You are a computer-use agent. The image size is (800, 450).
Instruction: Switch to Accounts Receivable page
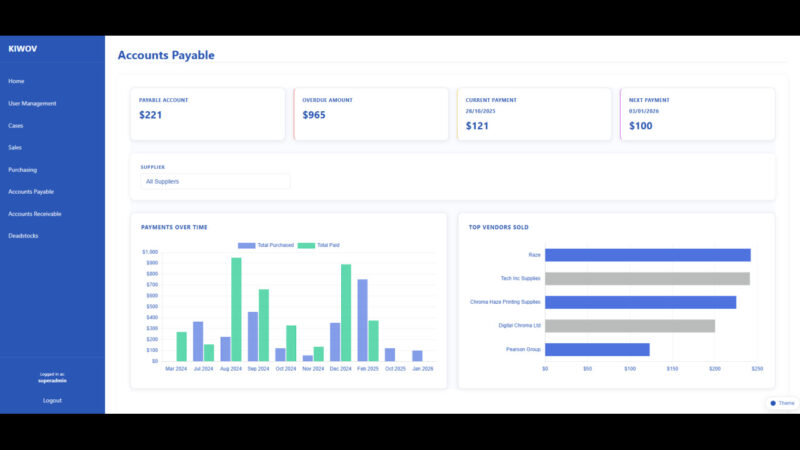click(35, 214)
